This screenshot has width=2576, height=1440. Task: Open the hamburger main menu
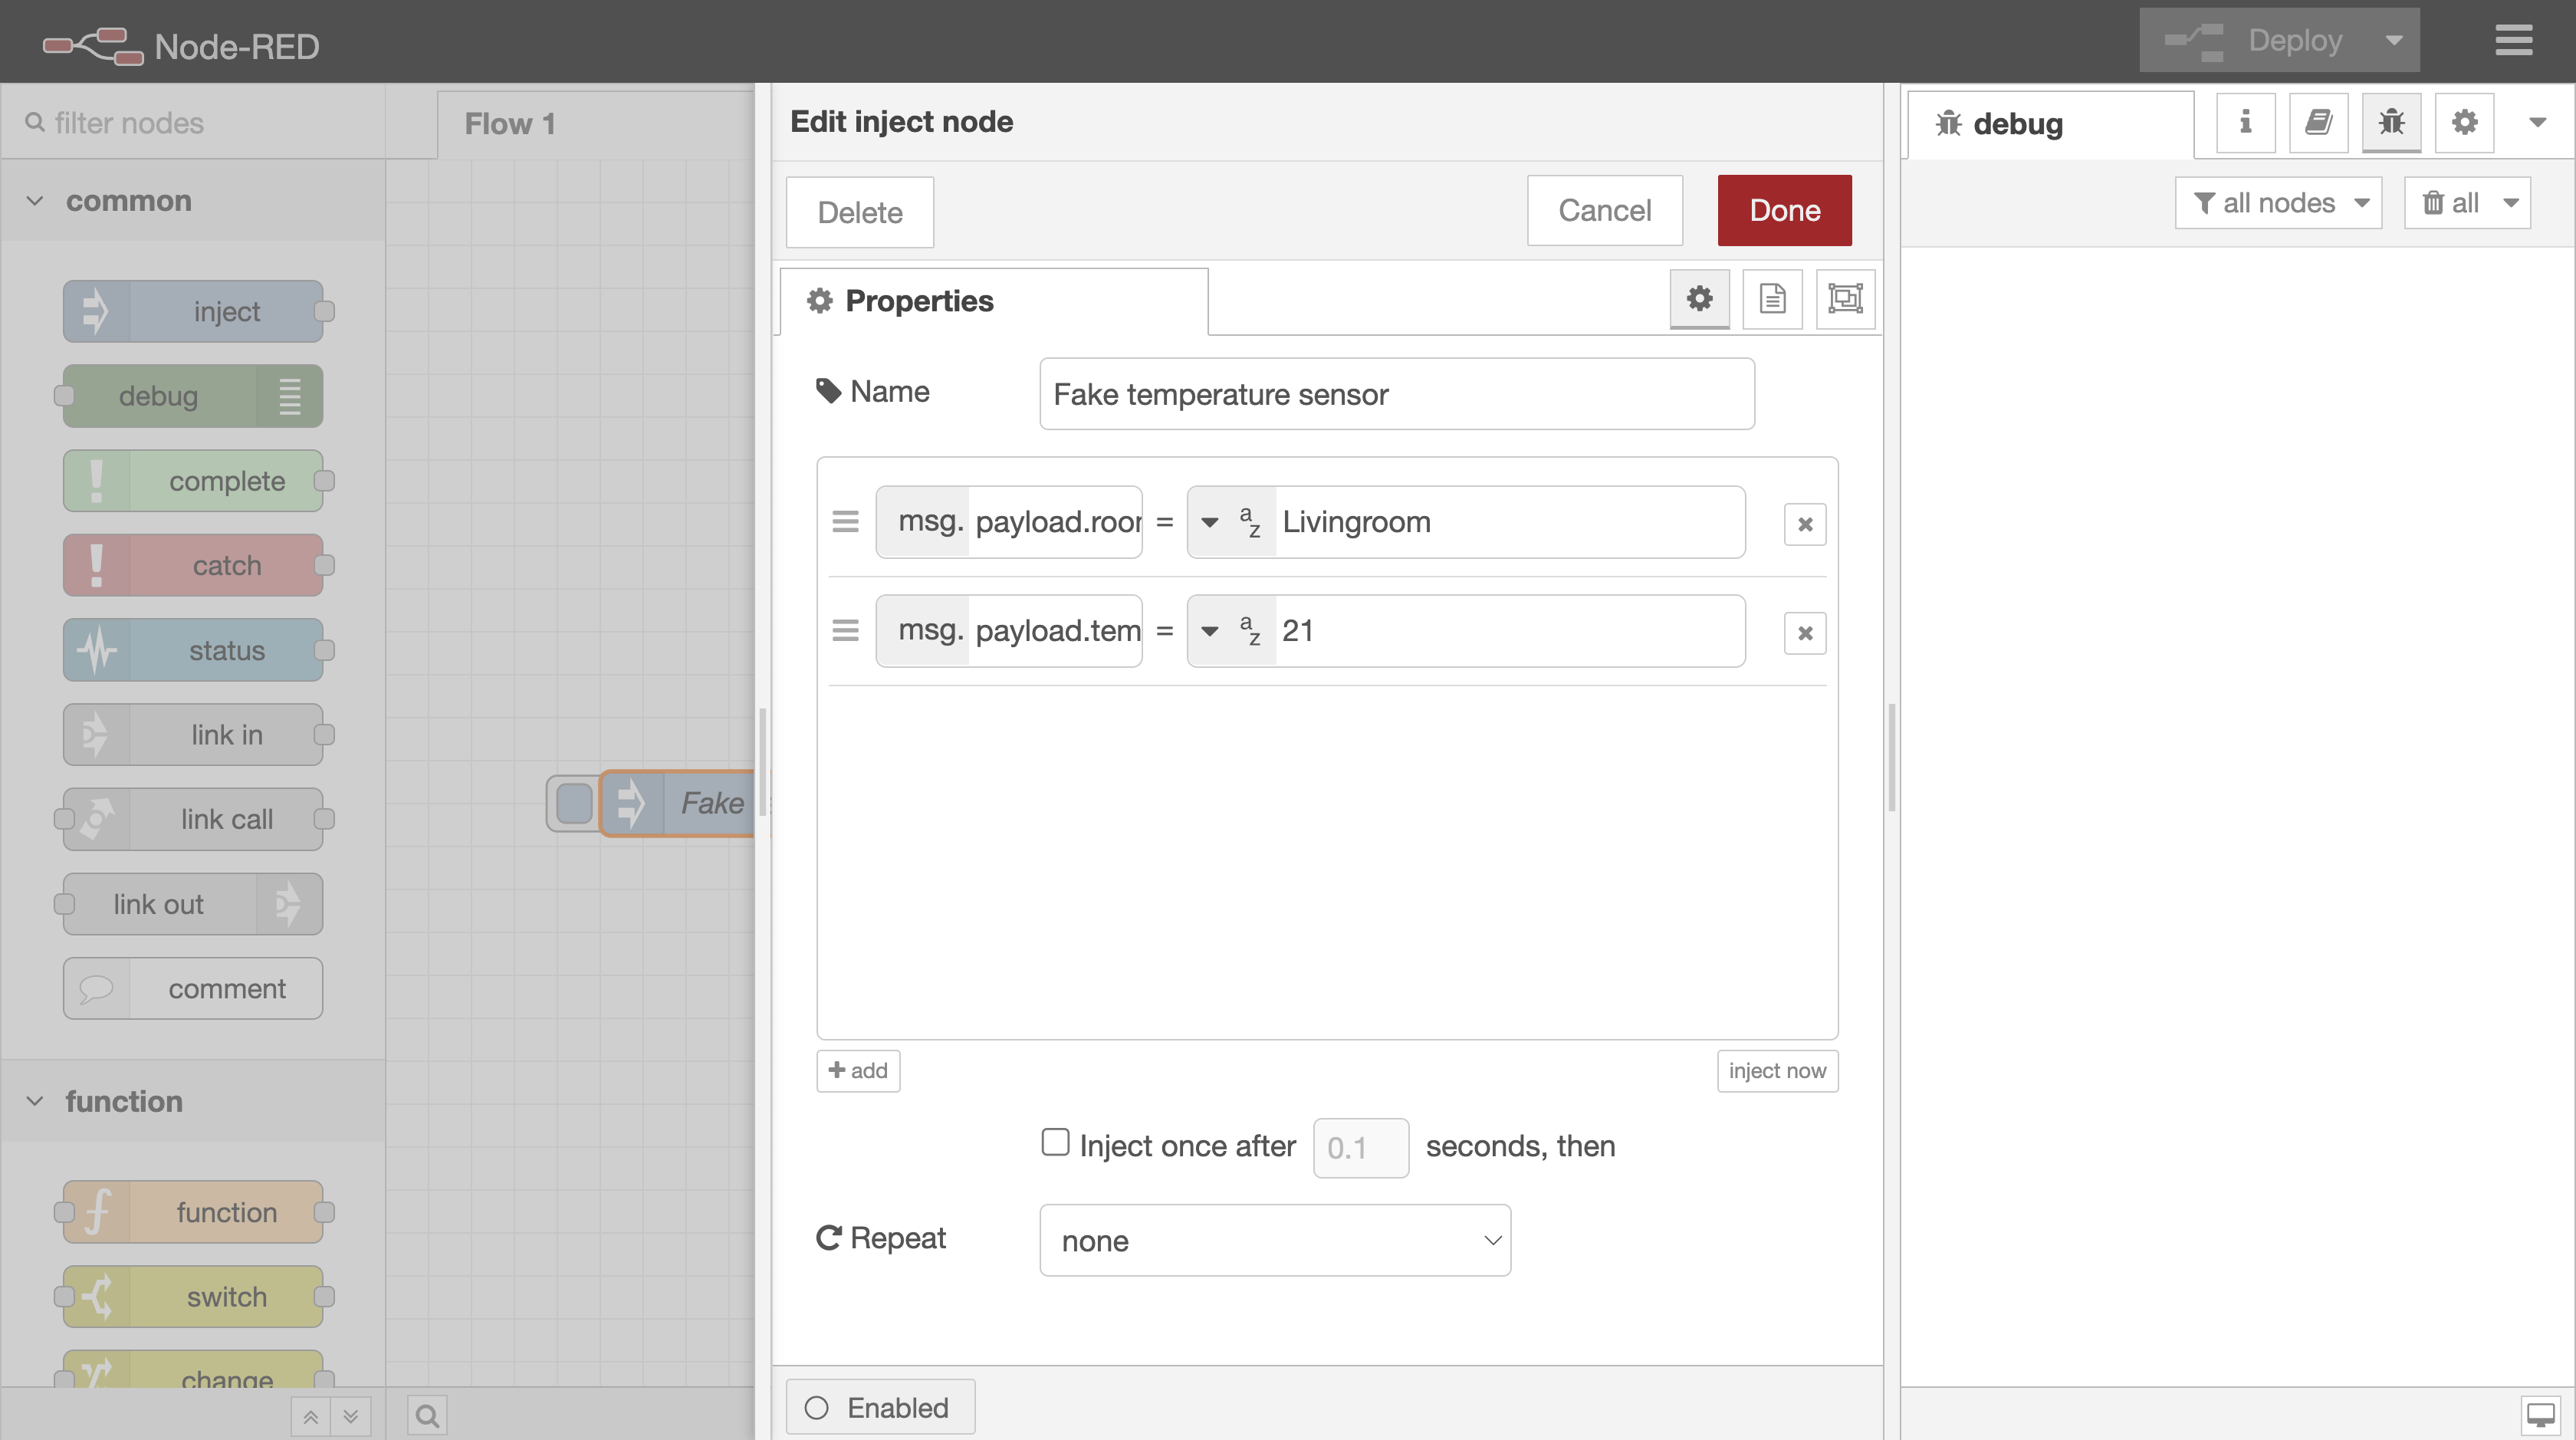pos(2513,40)
